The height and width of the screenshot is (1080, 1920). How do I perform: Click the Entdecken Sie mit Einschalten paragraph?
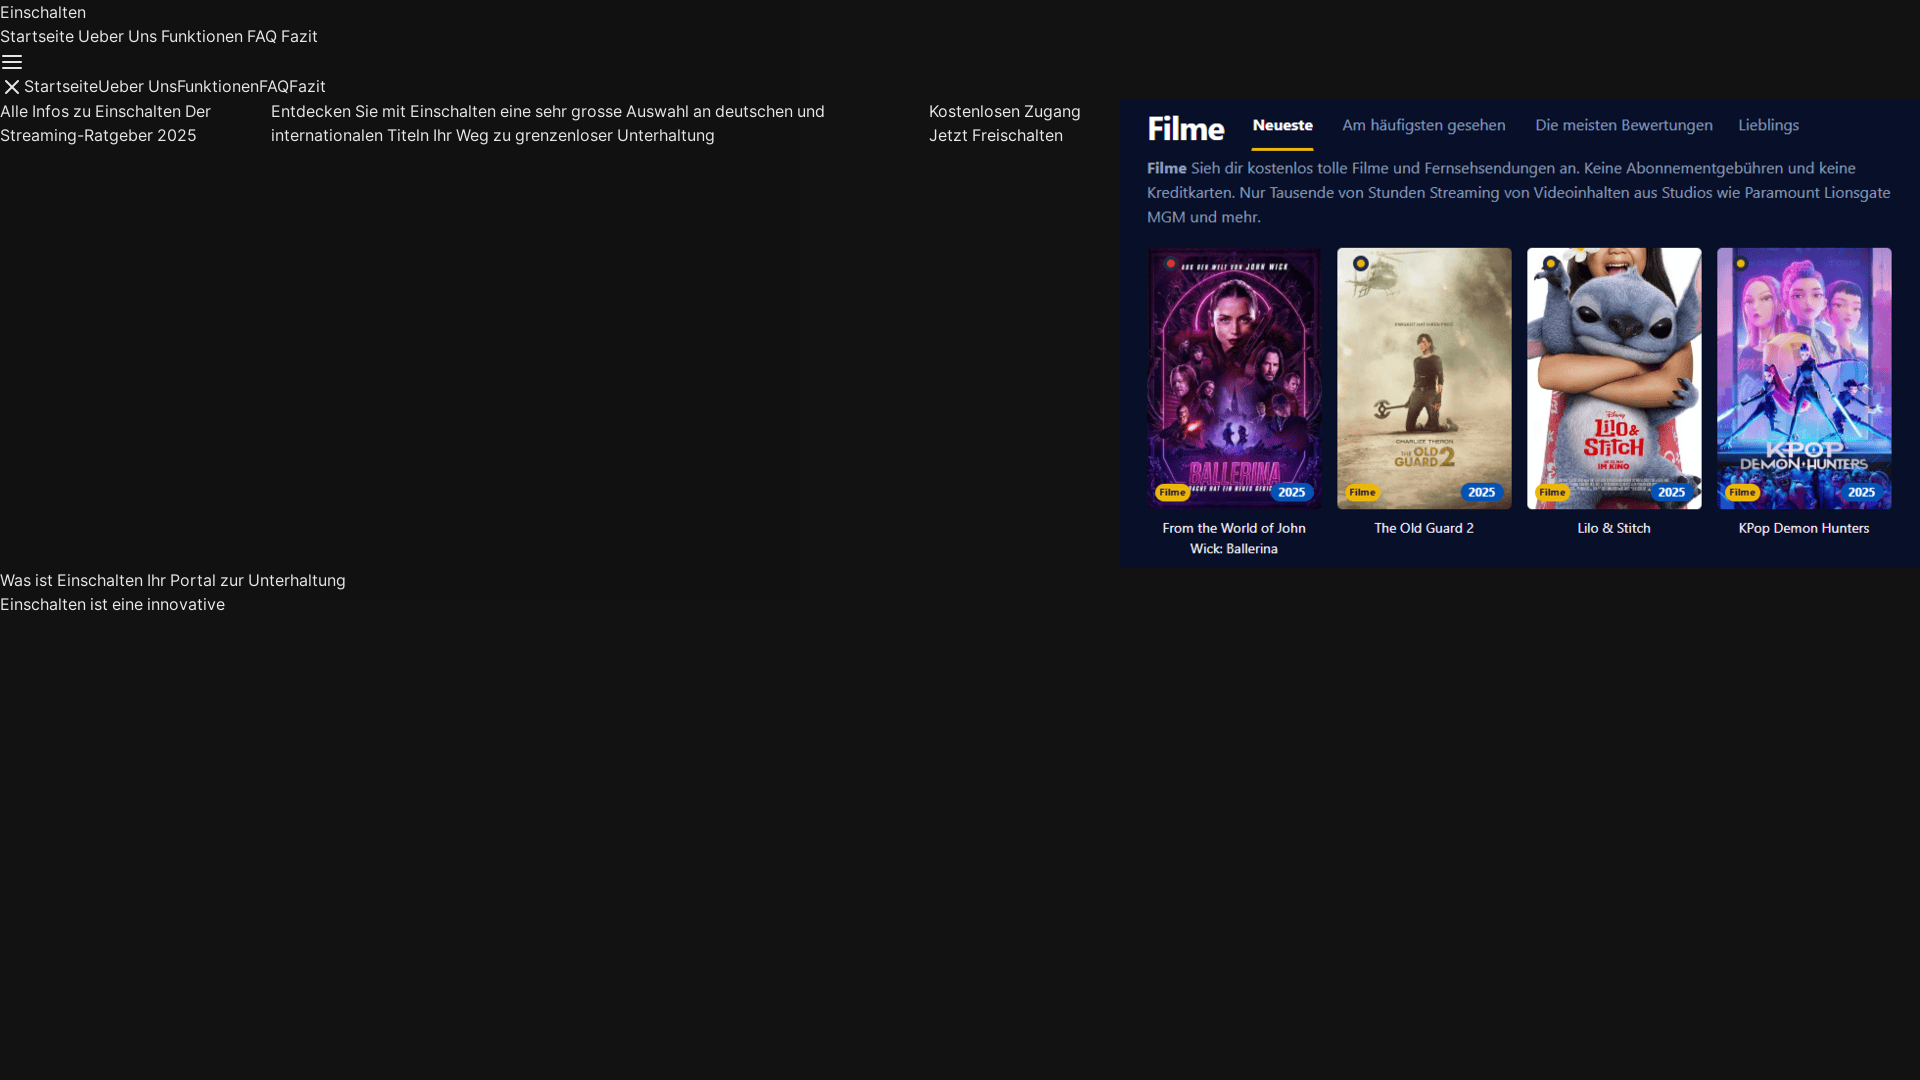(x=548, y=123)
